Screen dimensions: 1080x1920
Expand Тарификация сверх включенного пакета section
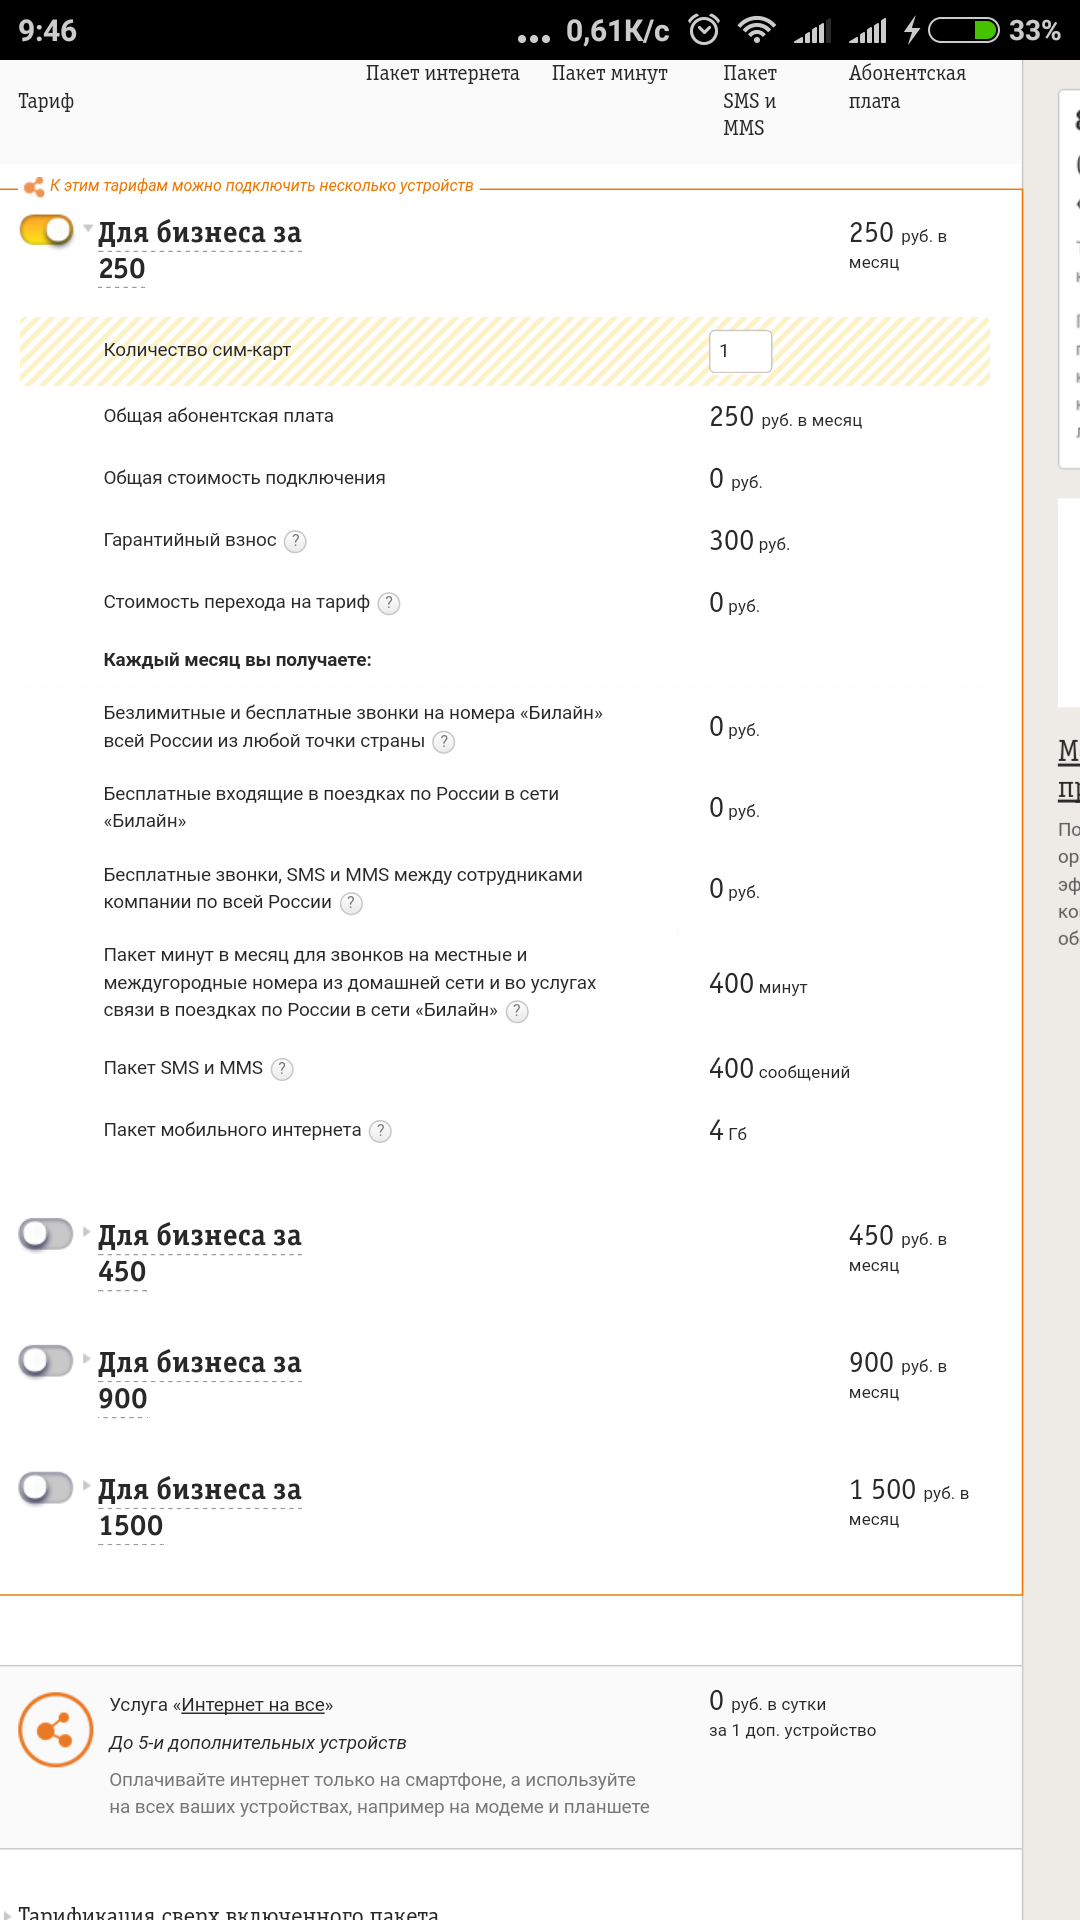[228, 1912]
